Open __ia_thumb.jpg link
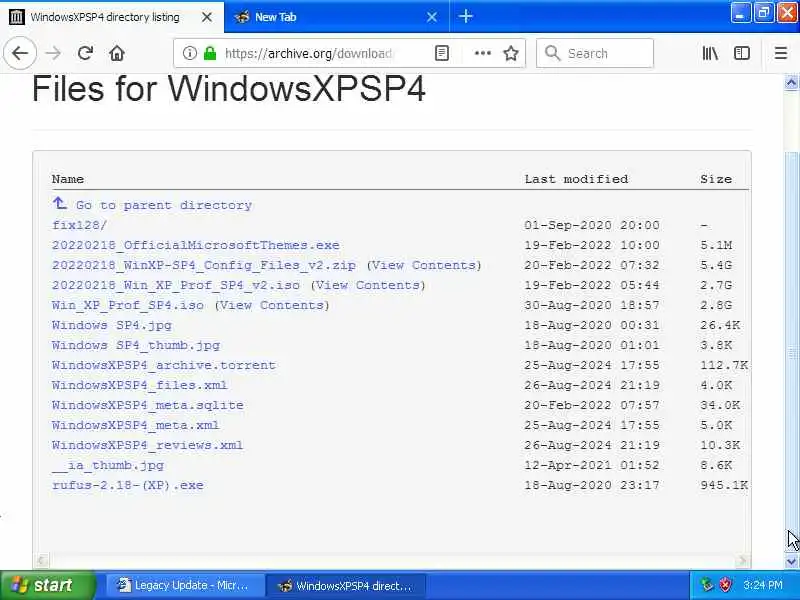The height and width of the screenshot is (600, 800). click(x=108, y=465)
